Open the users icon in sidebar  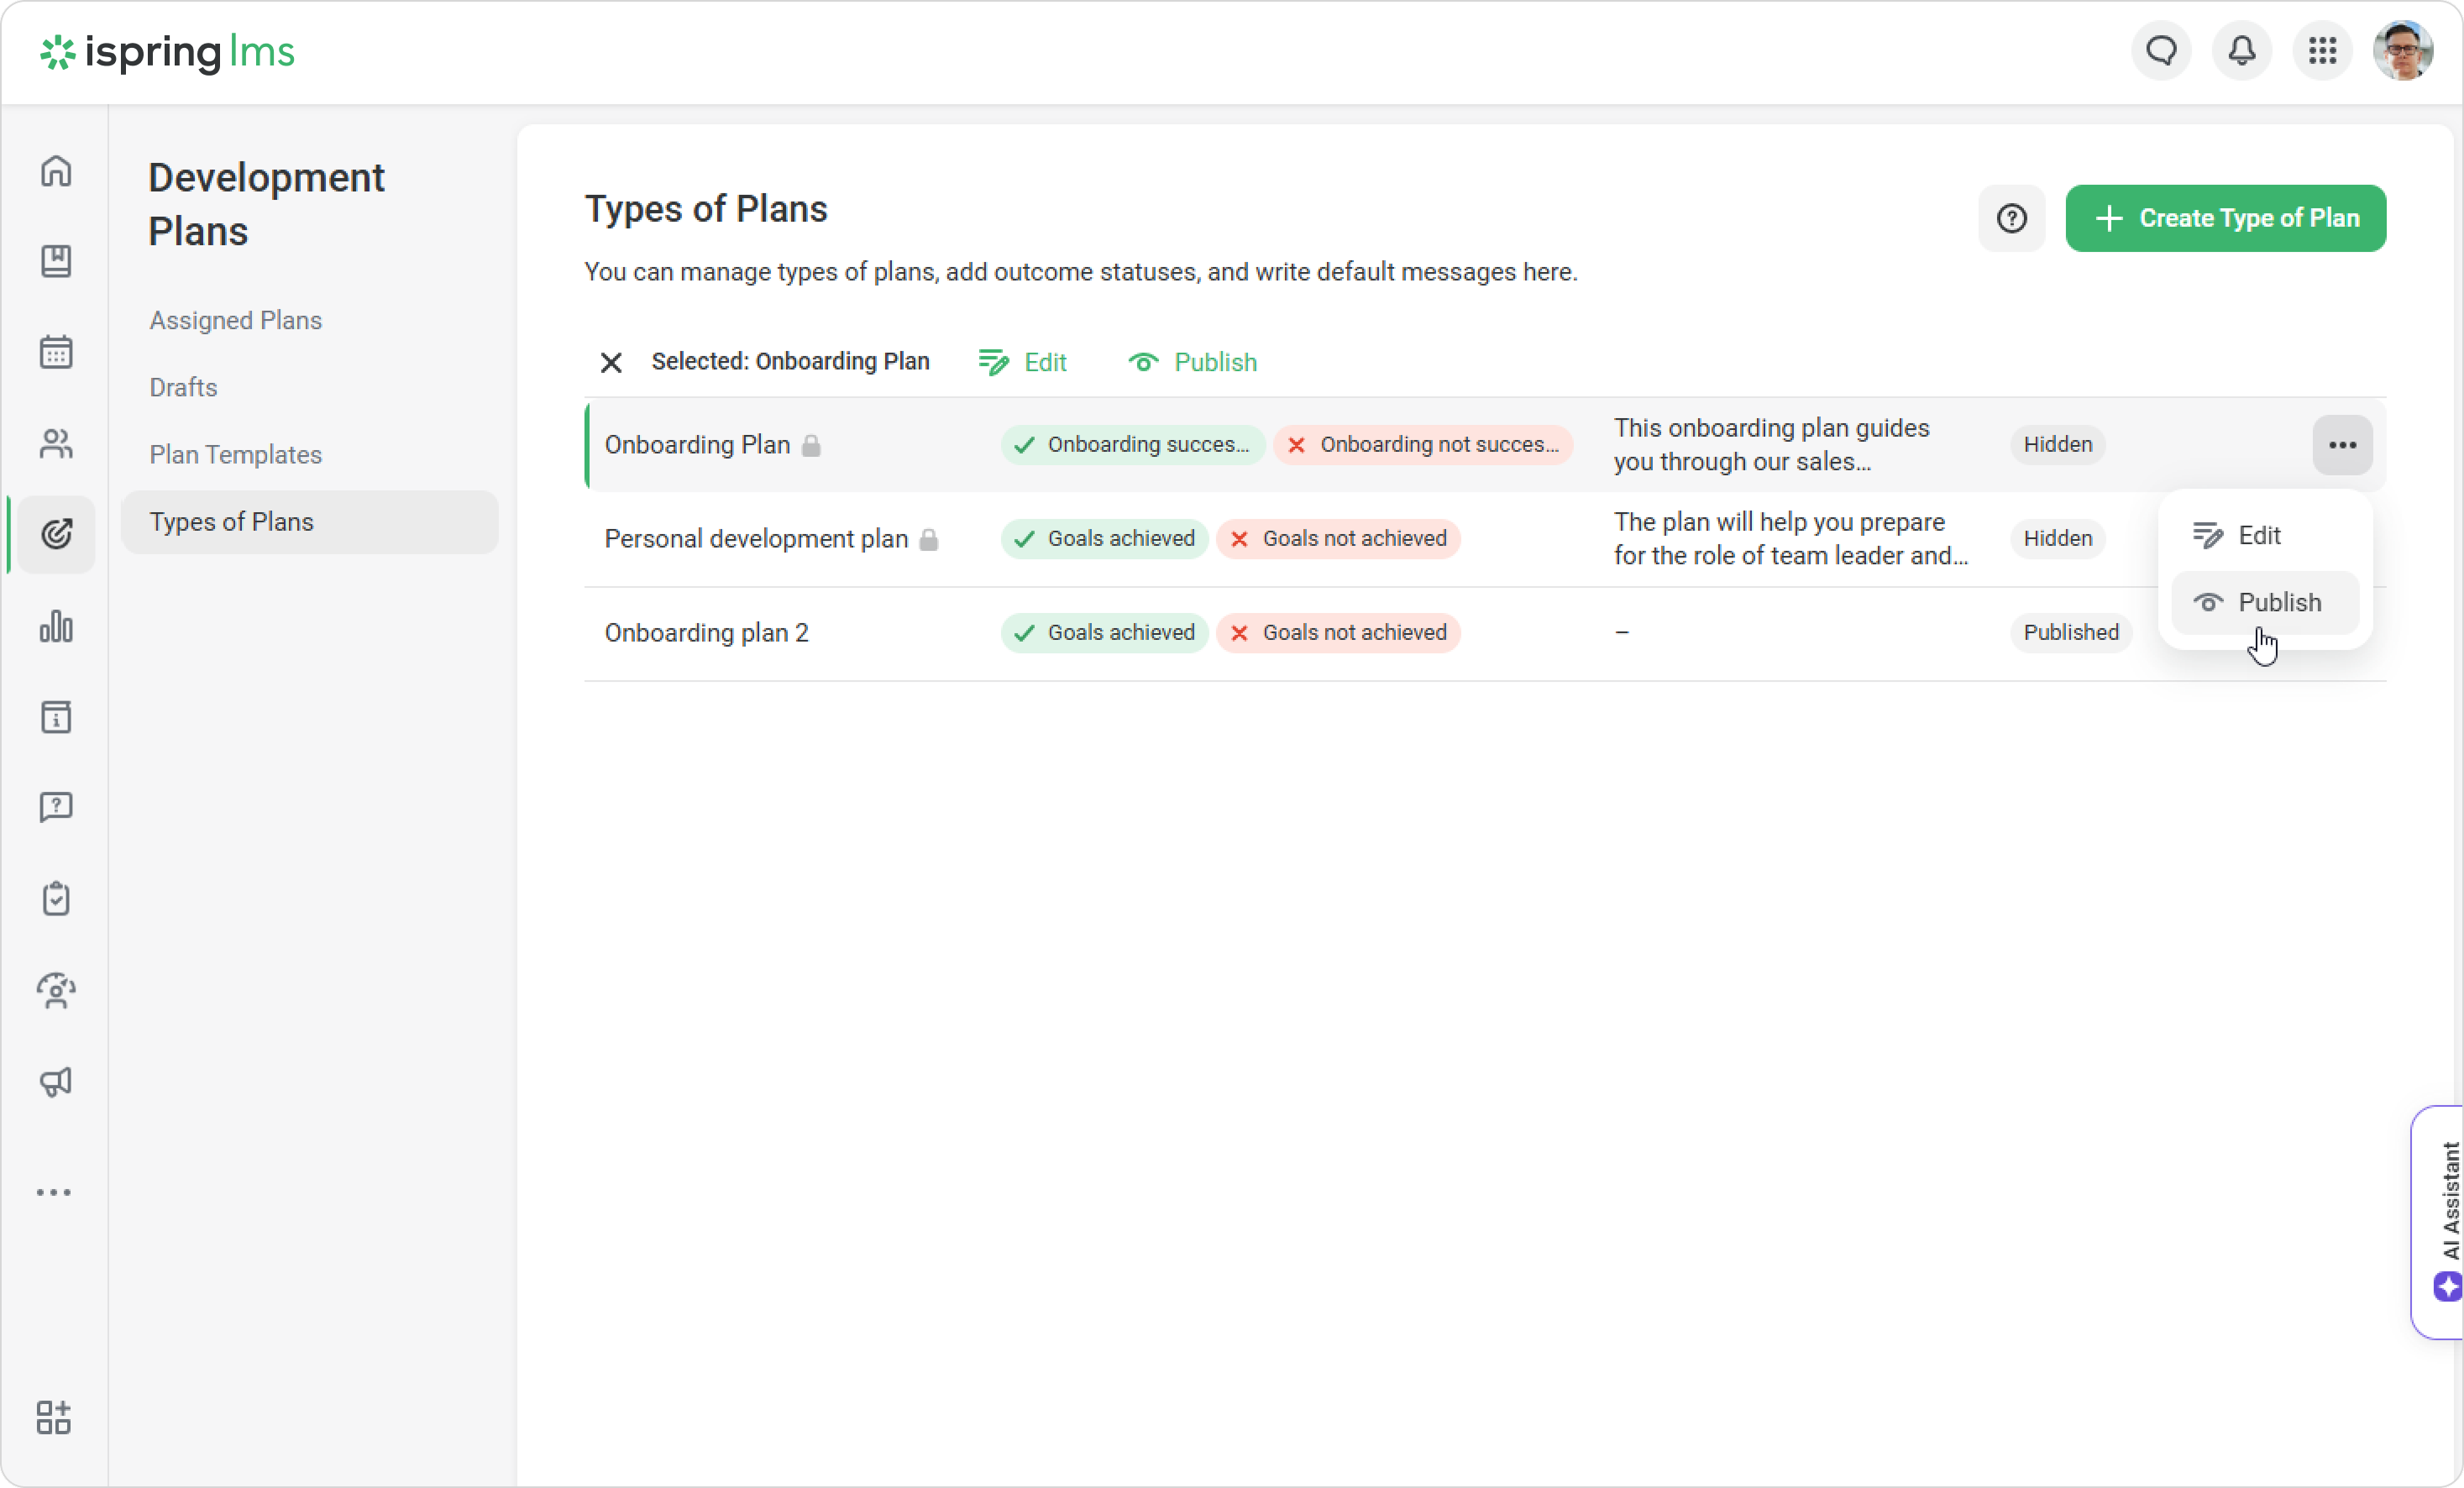[x=56, y=443]
